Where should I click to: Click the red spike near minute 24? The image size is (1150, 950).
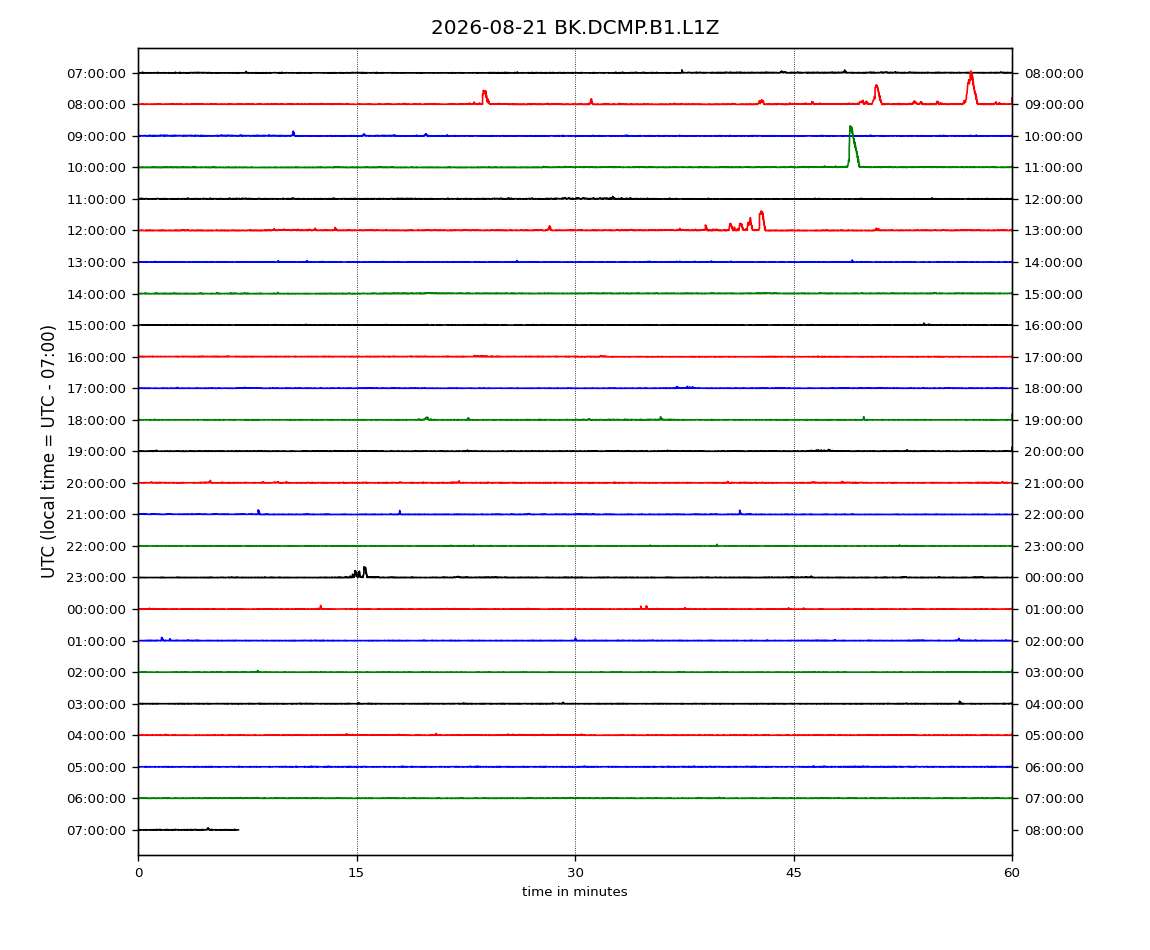[484, 97]
